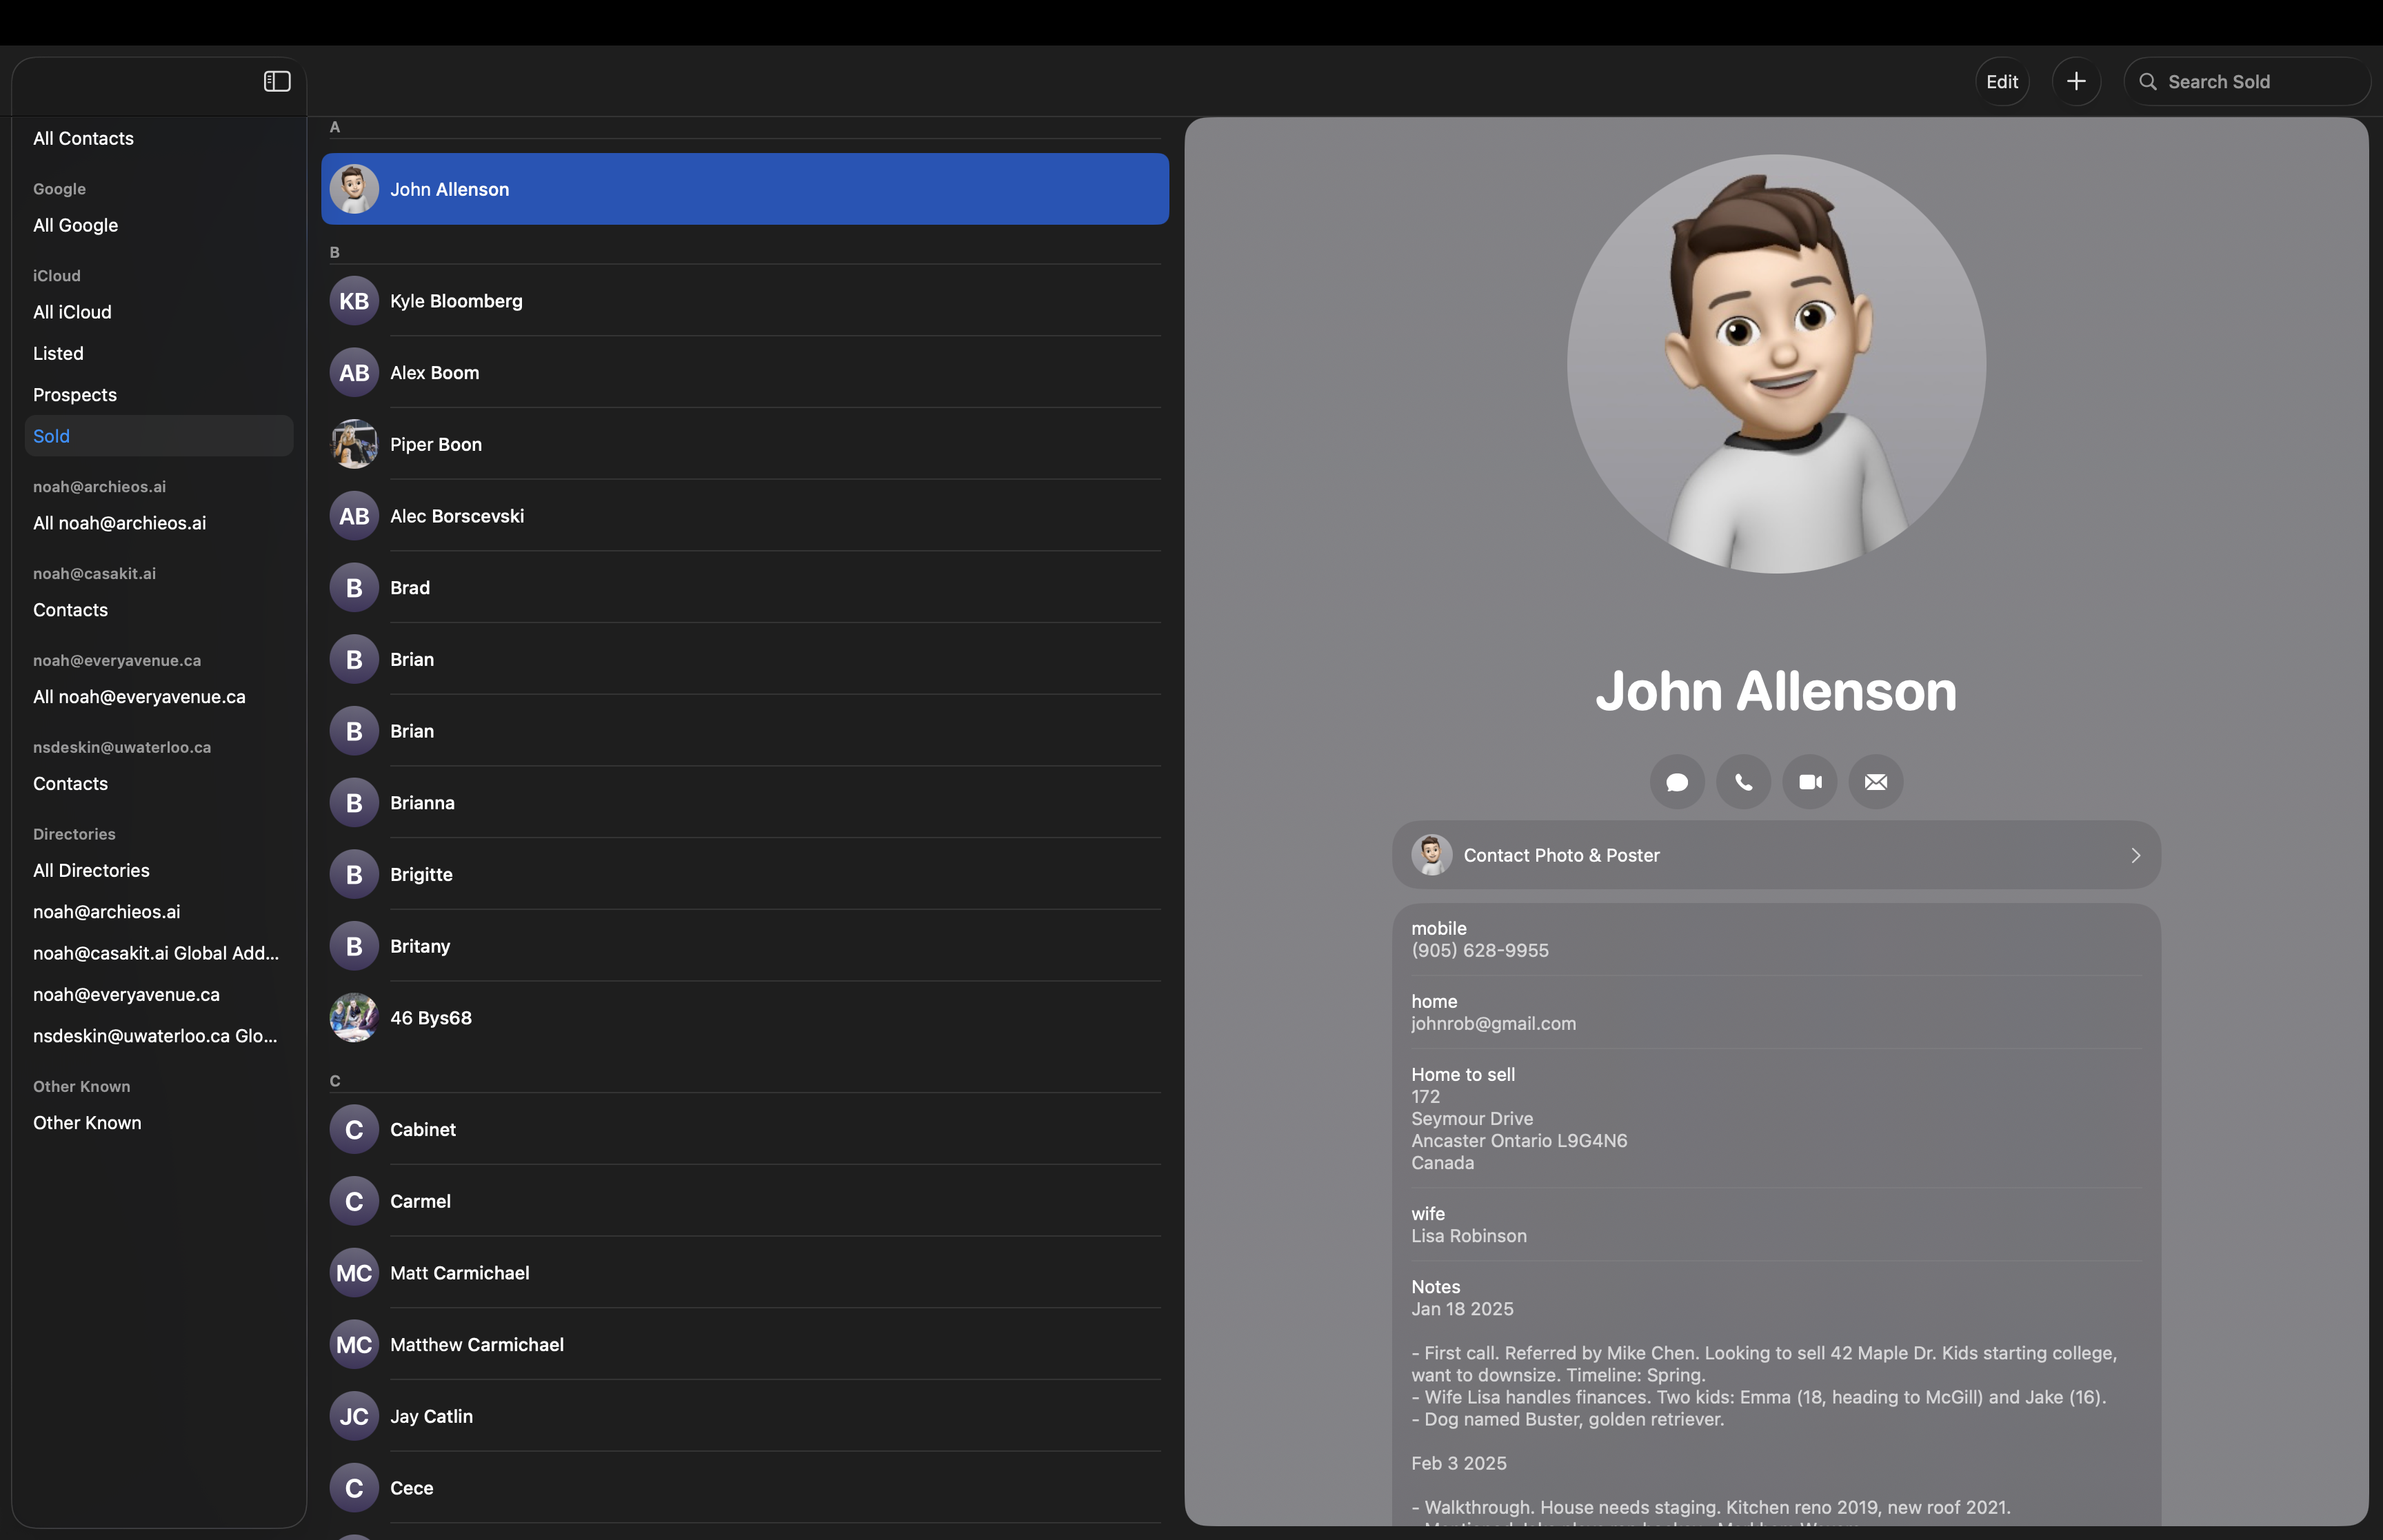The width and height of the screenshot is (2383, 1540).
Task: Click Piper Boon's contact photo
Action: point(353,444)
